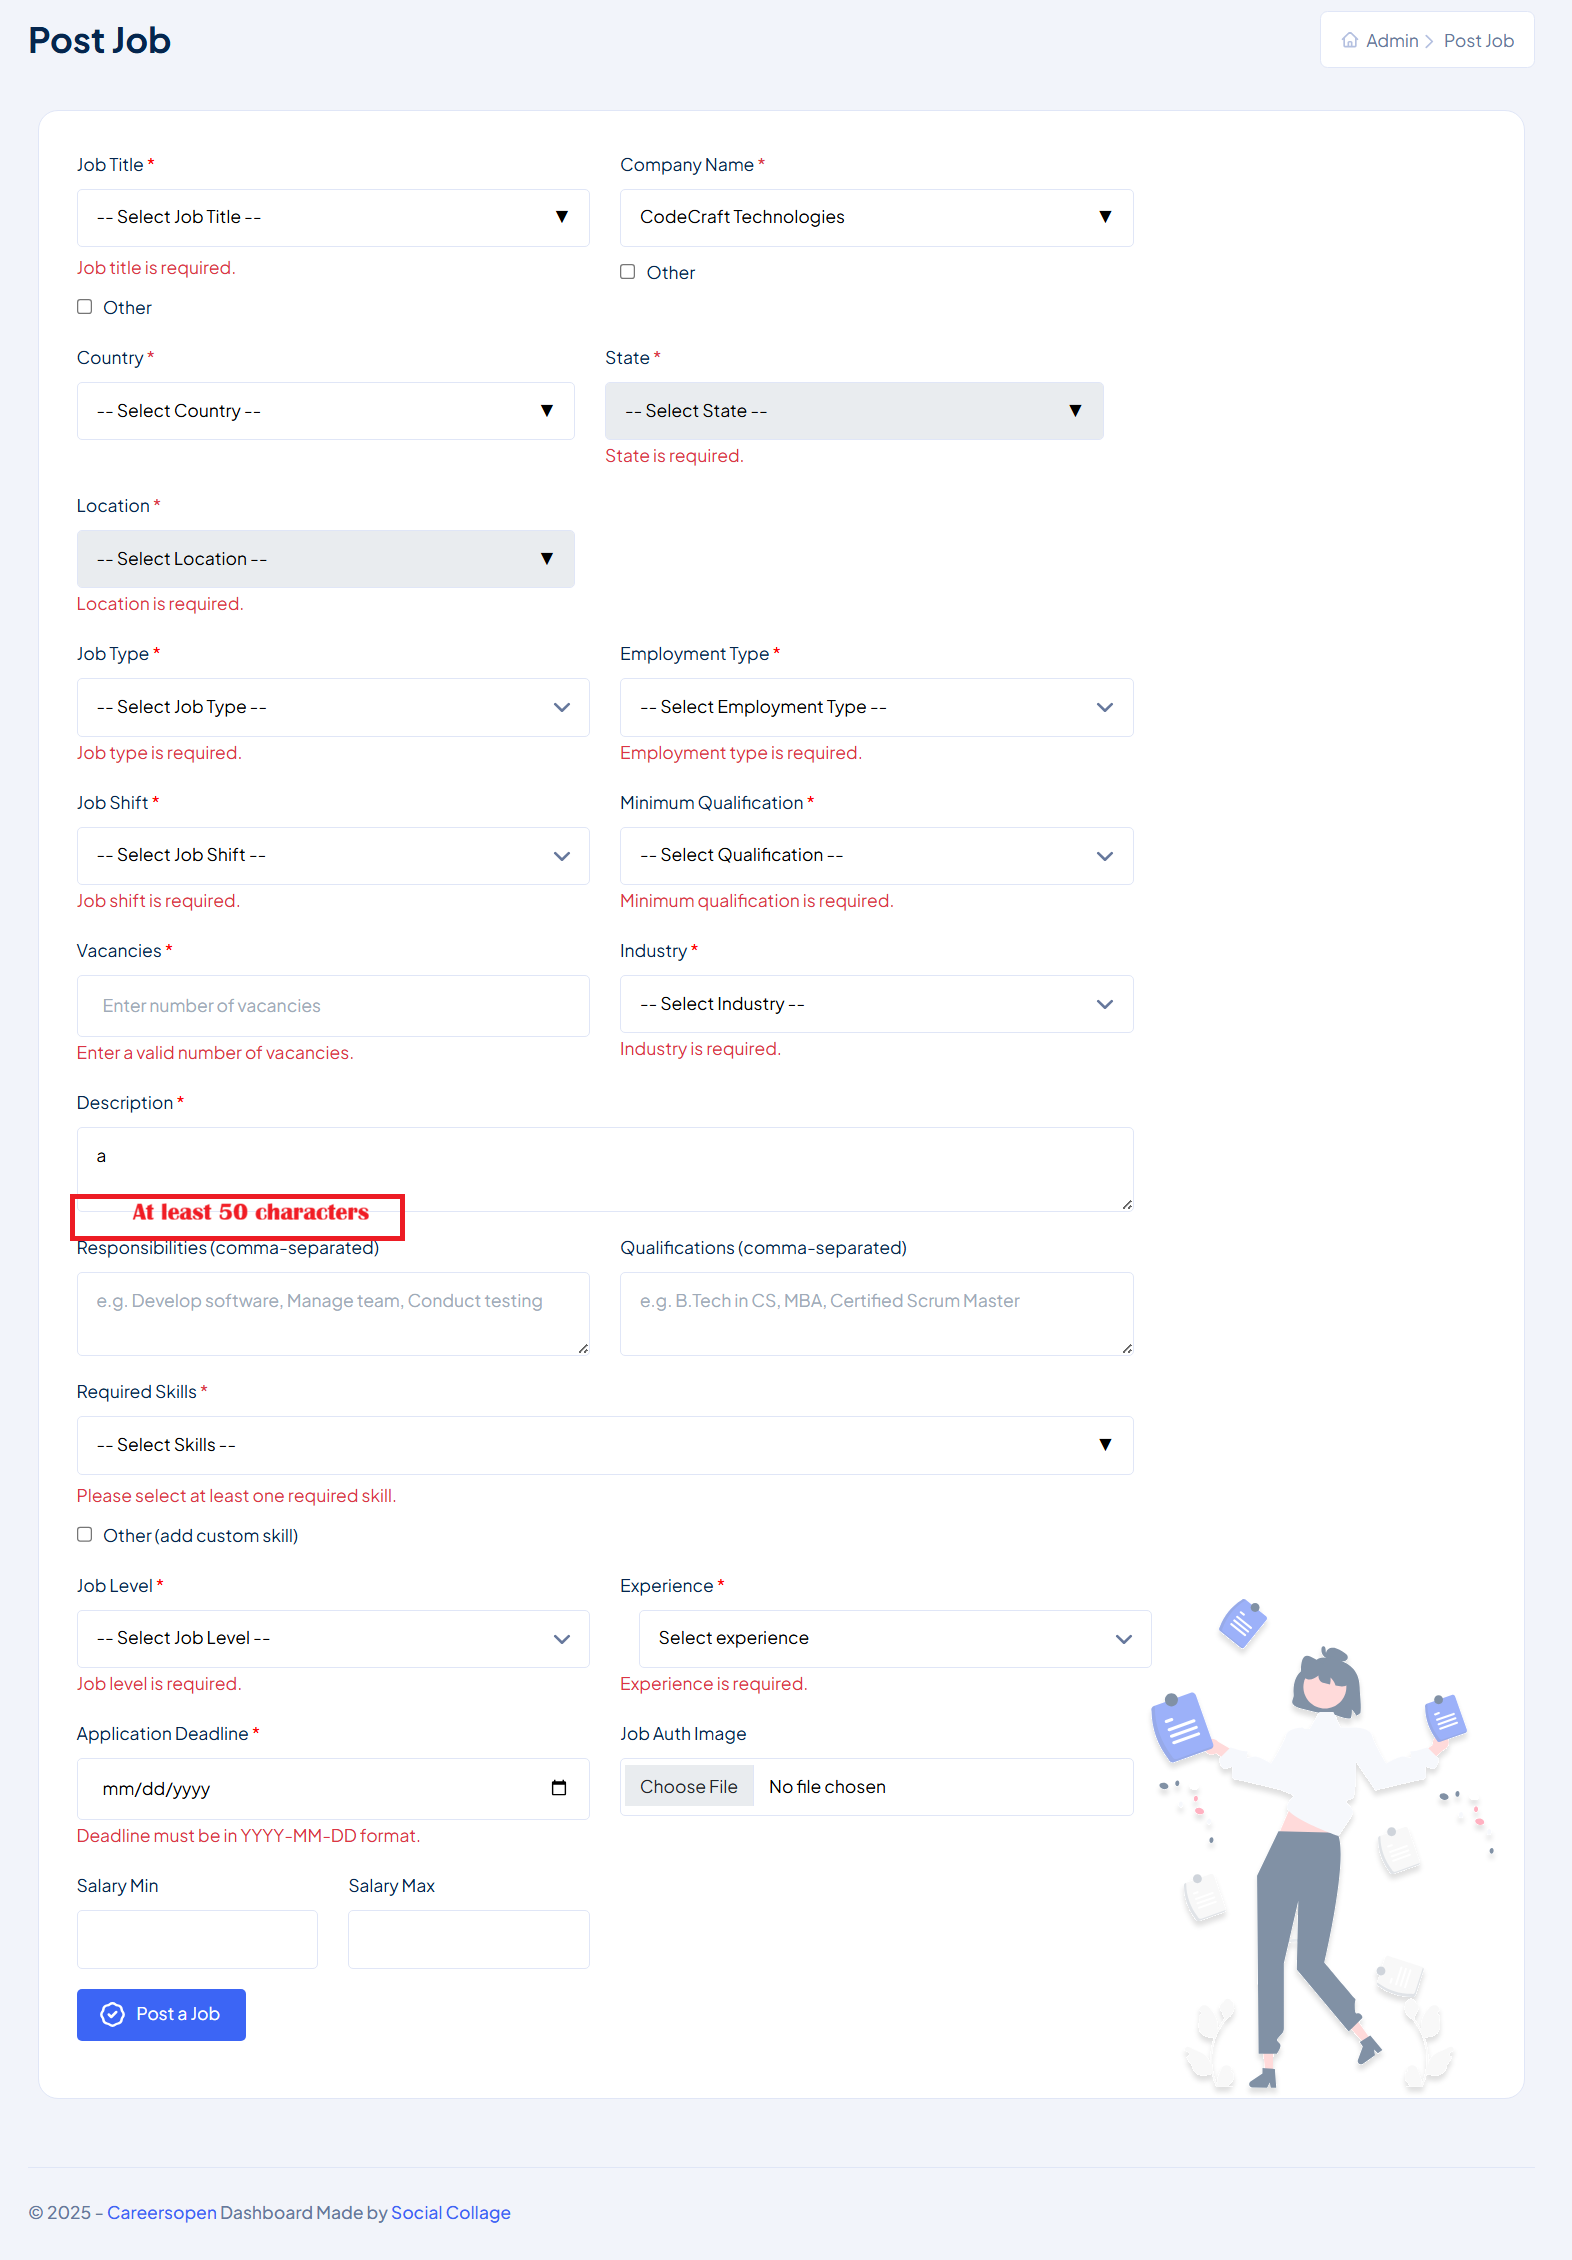Go to Admin in the breadcrumb

pos(1392,40)
